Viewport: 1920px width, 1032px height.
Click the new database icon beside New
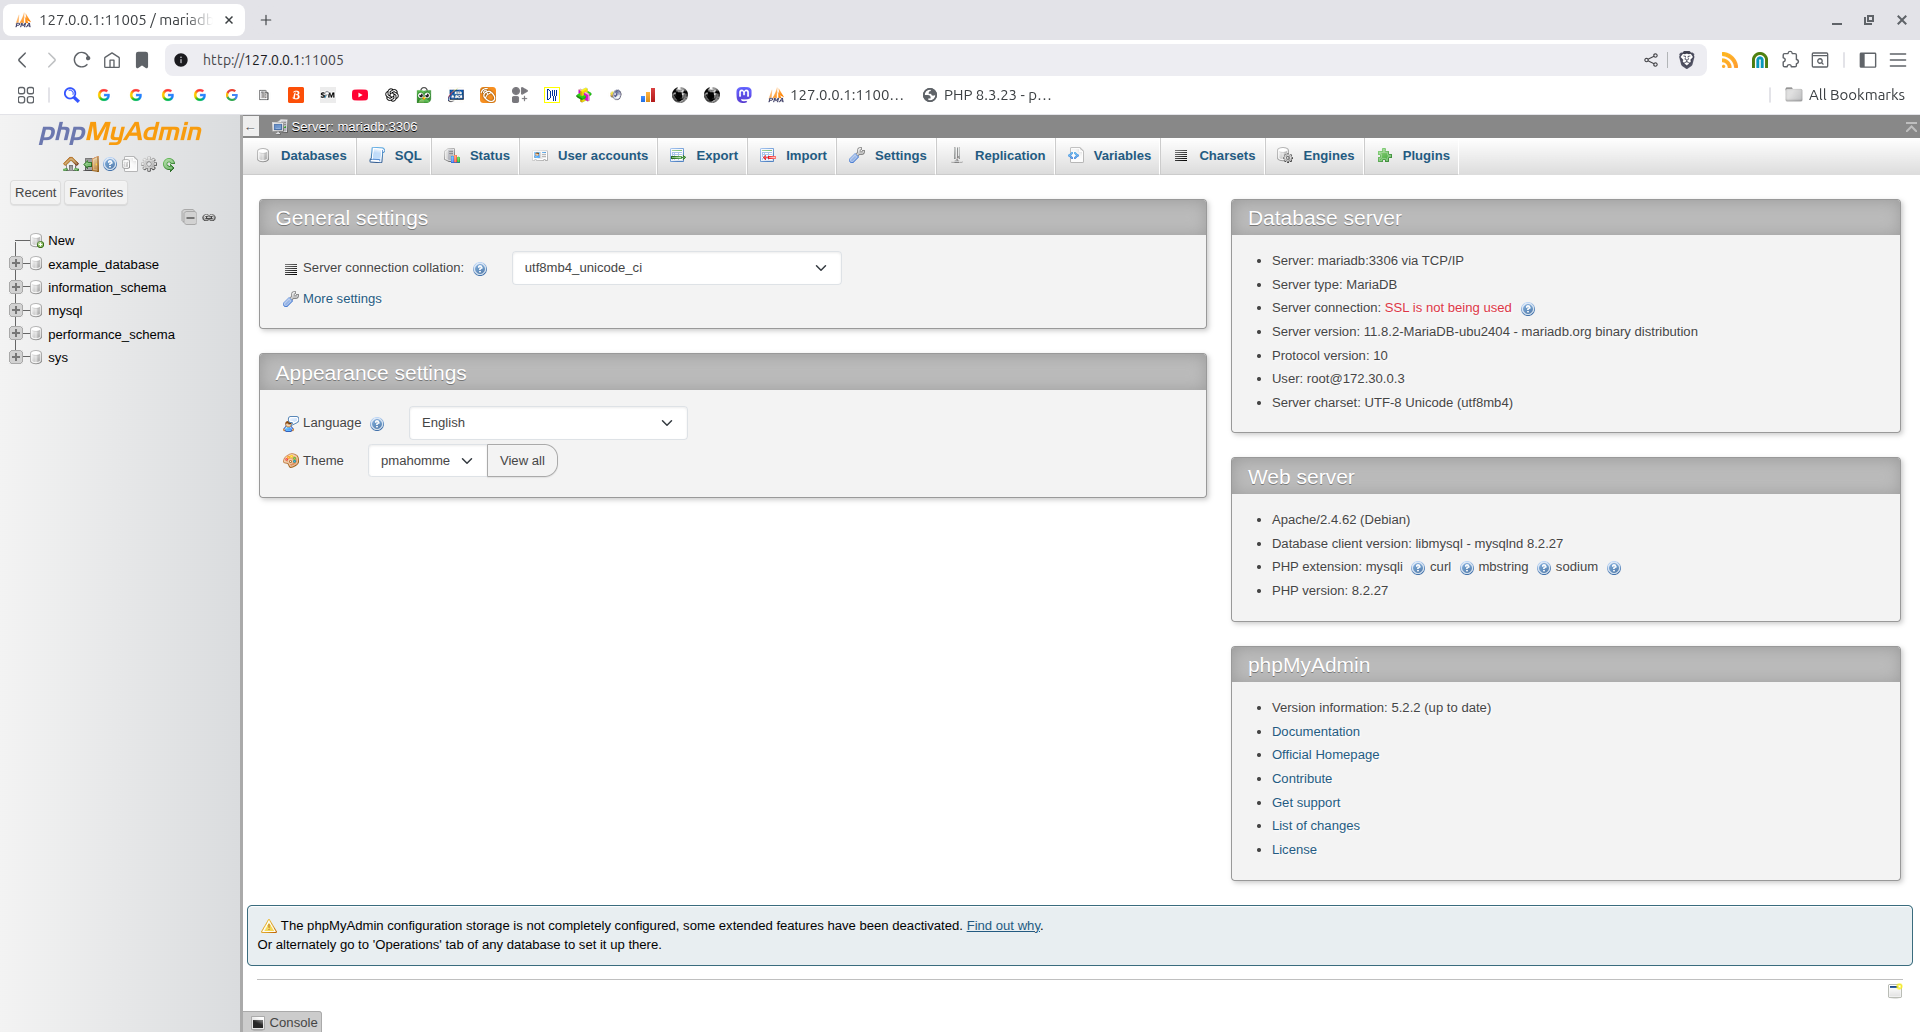37,241
